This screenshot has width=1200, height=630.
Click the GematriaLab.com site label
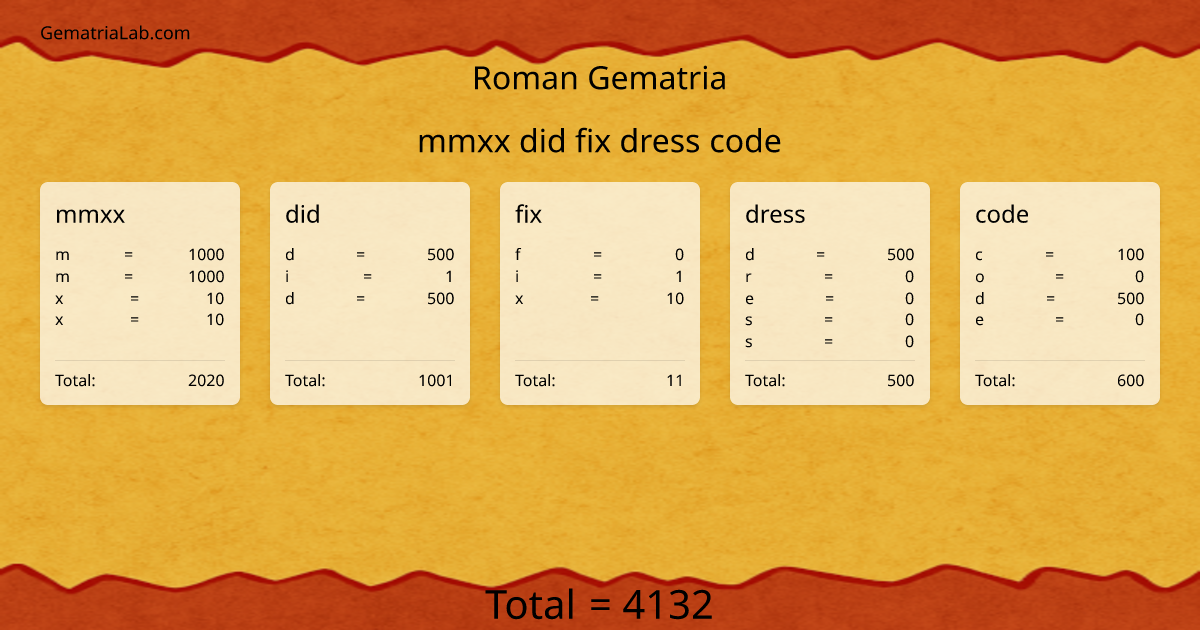tap(115, 33)
